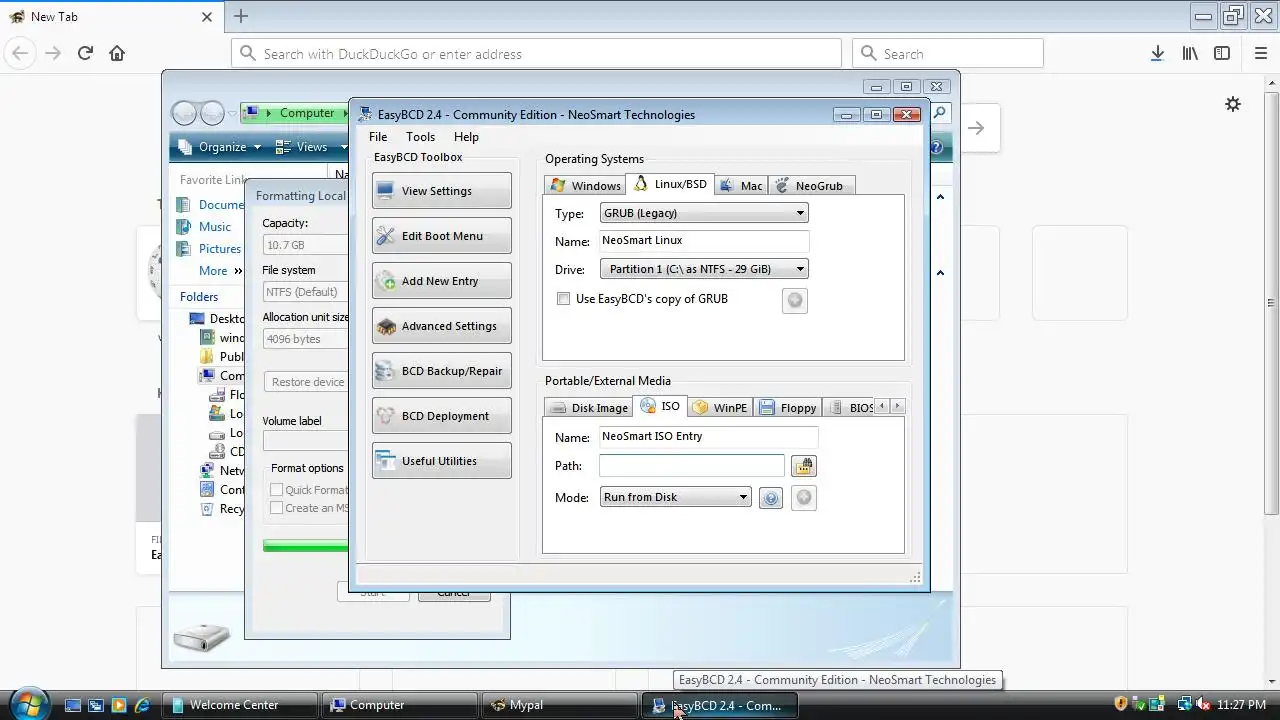
Task: Click the Cancel button in Format dialog
Action: pyautogui.click(x=454, y=593)
